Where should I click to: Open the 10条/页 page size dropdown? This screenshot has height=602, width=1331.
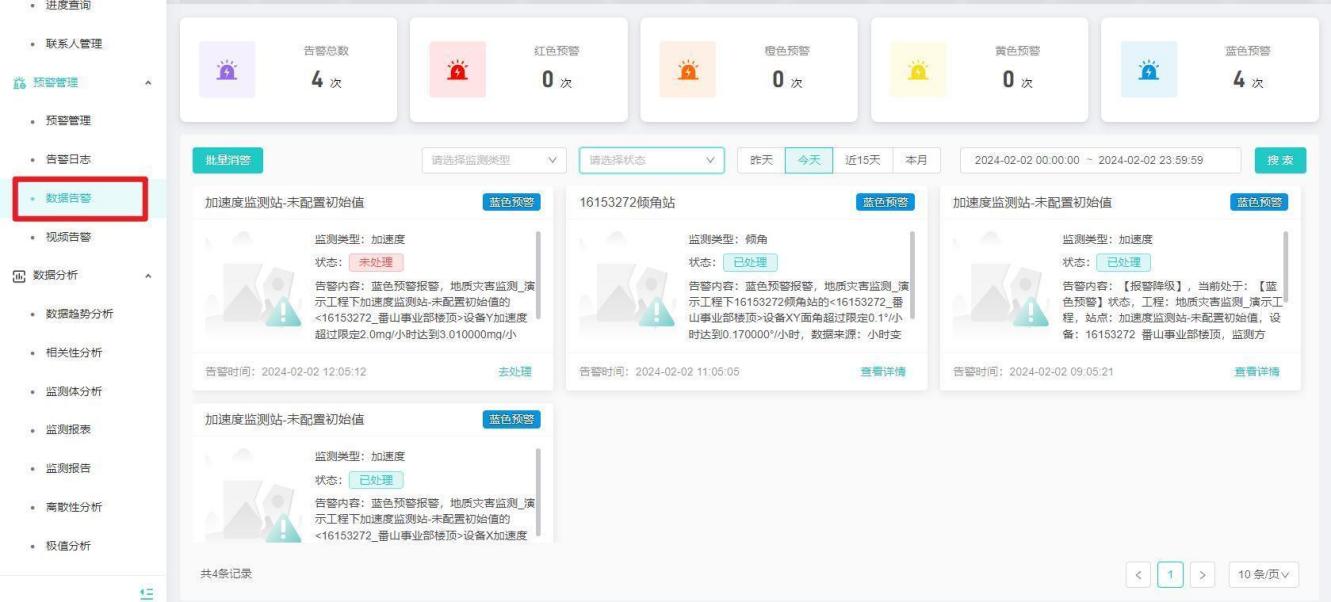(1263, 574)
